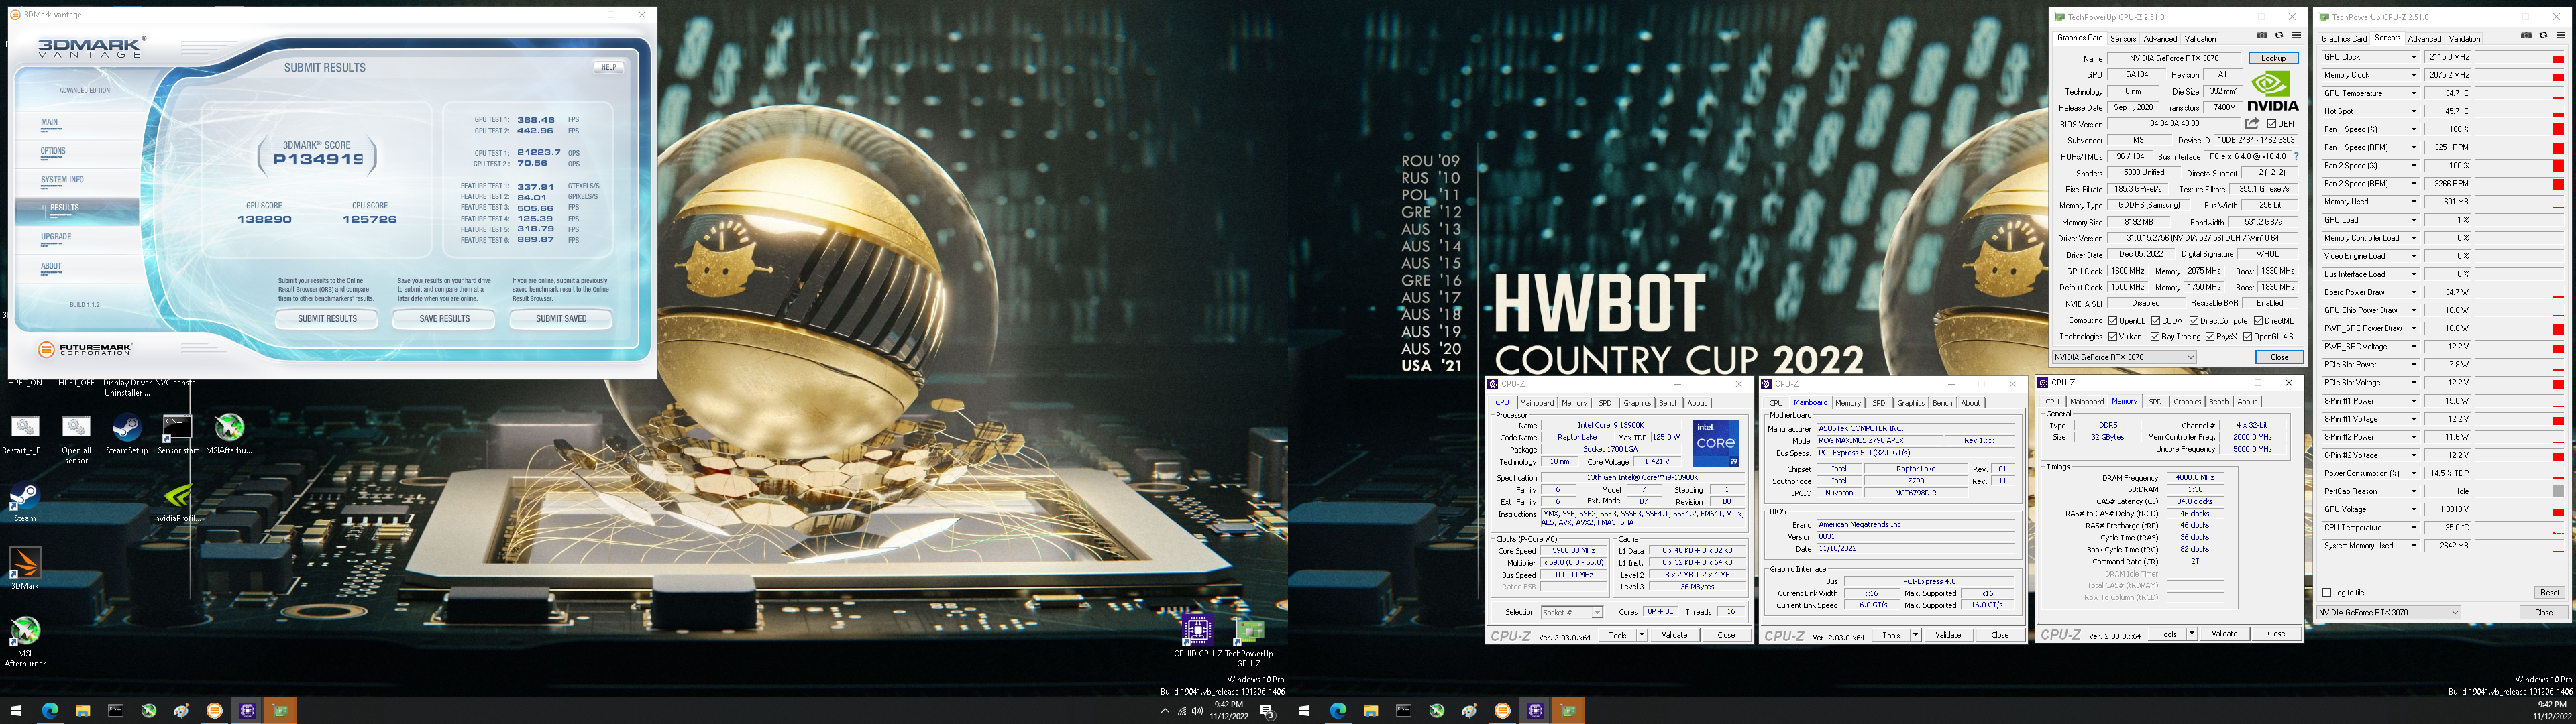Open the Restart_-_Bl... batch file icon
The image size is (2576, 724).
click(25, 434)
